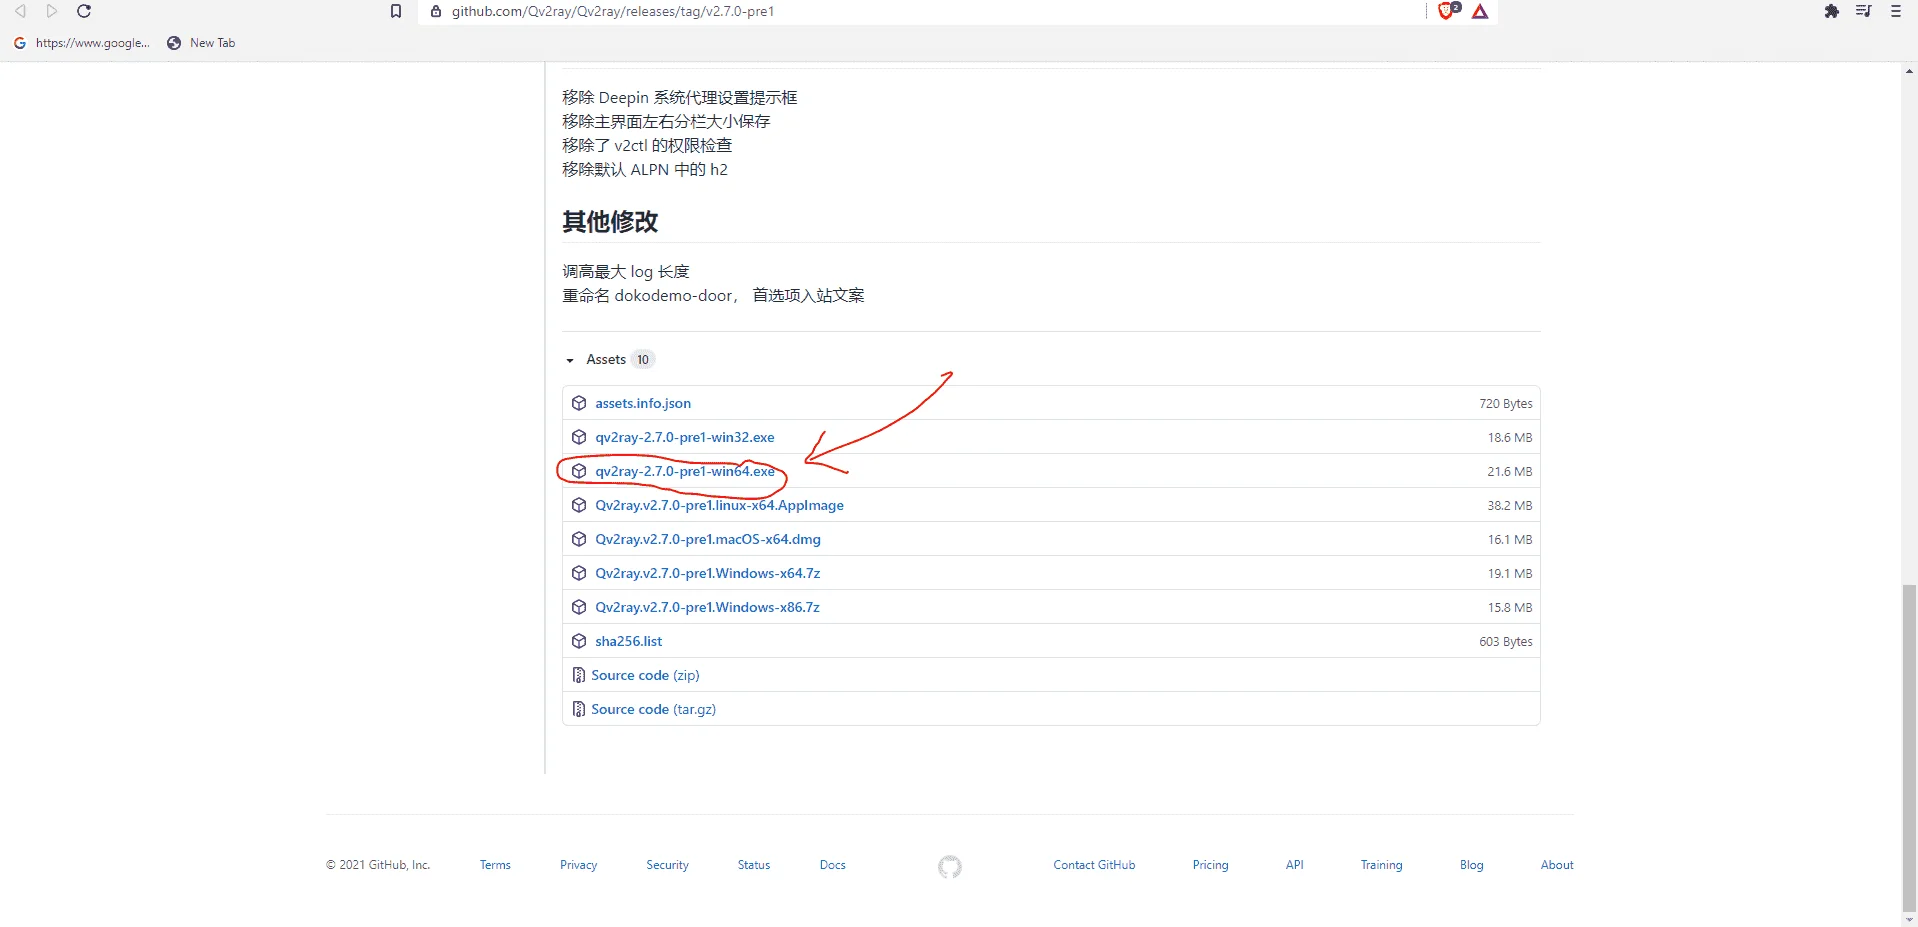Open the media playlist control icon

click(x=1864, y=11)
